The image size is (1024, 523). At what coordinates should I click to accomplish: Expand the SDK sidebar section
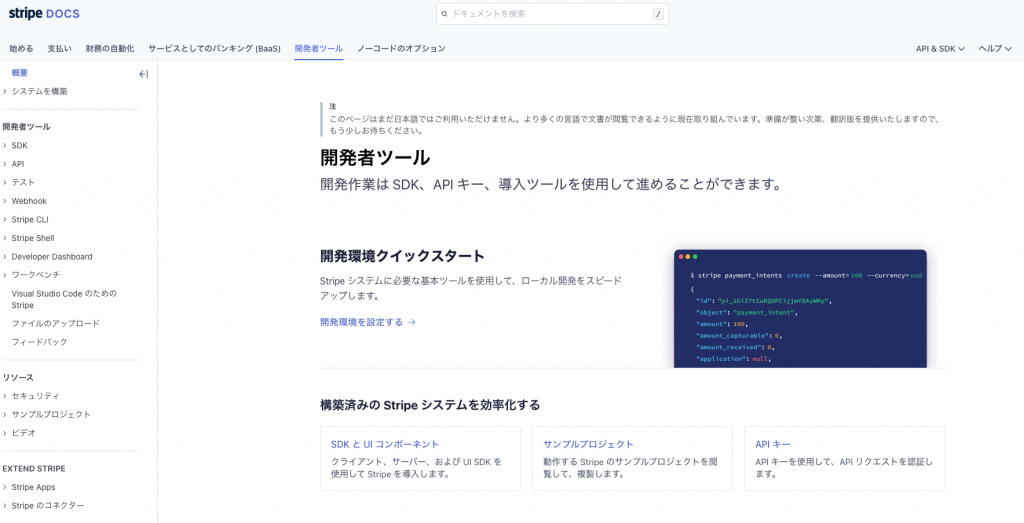click(x=15, y=146)
